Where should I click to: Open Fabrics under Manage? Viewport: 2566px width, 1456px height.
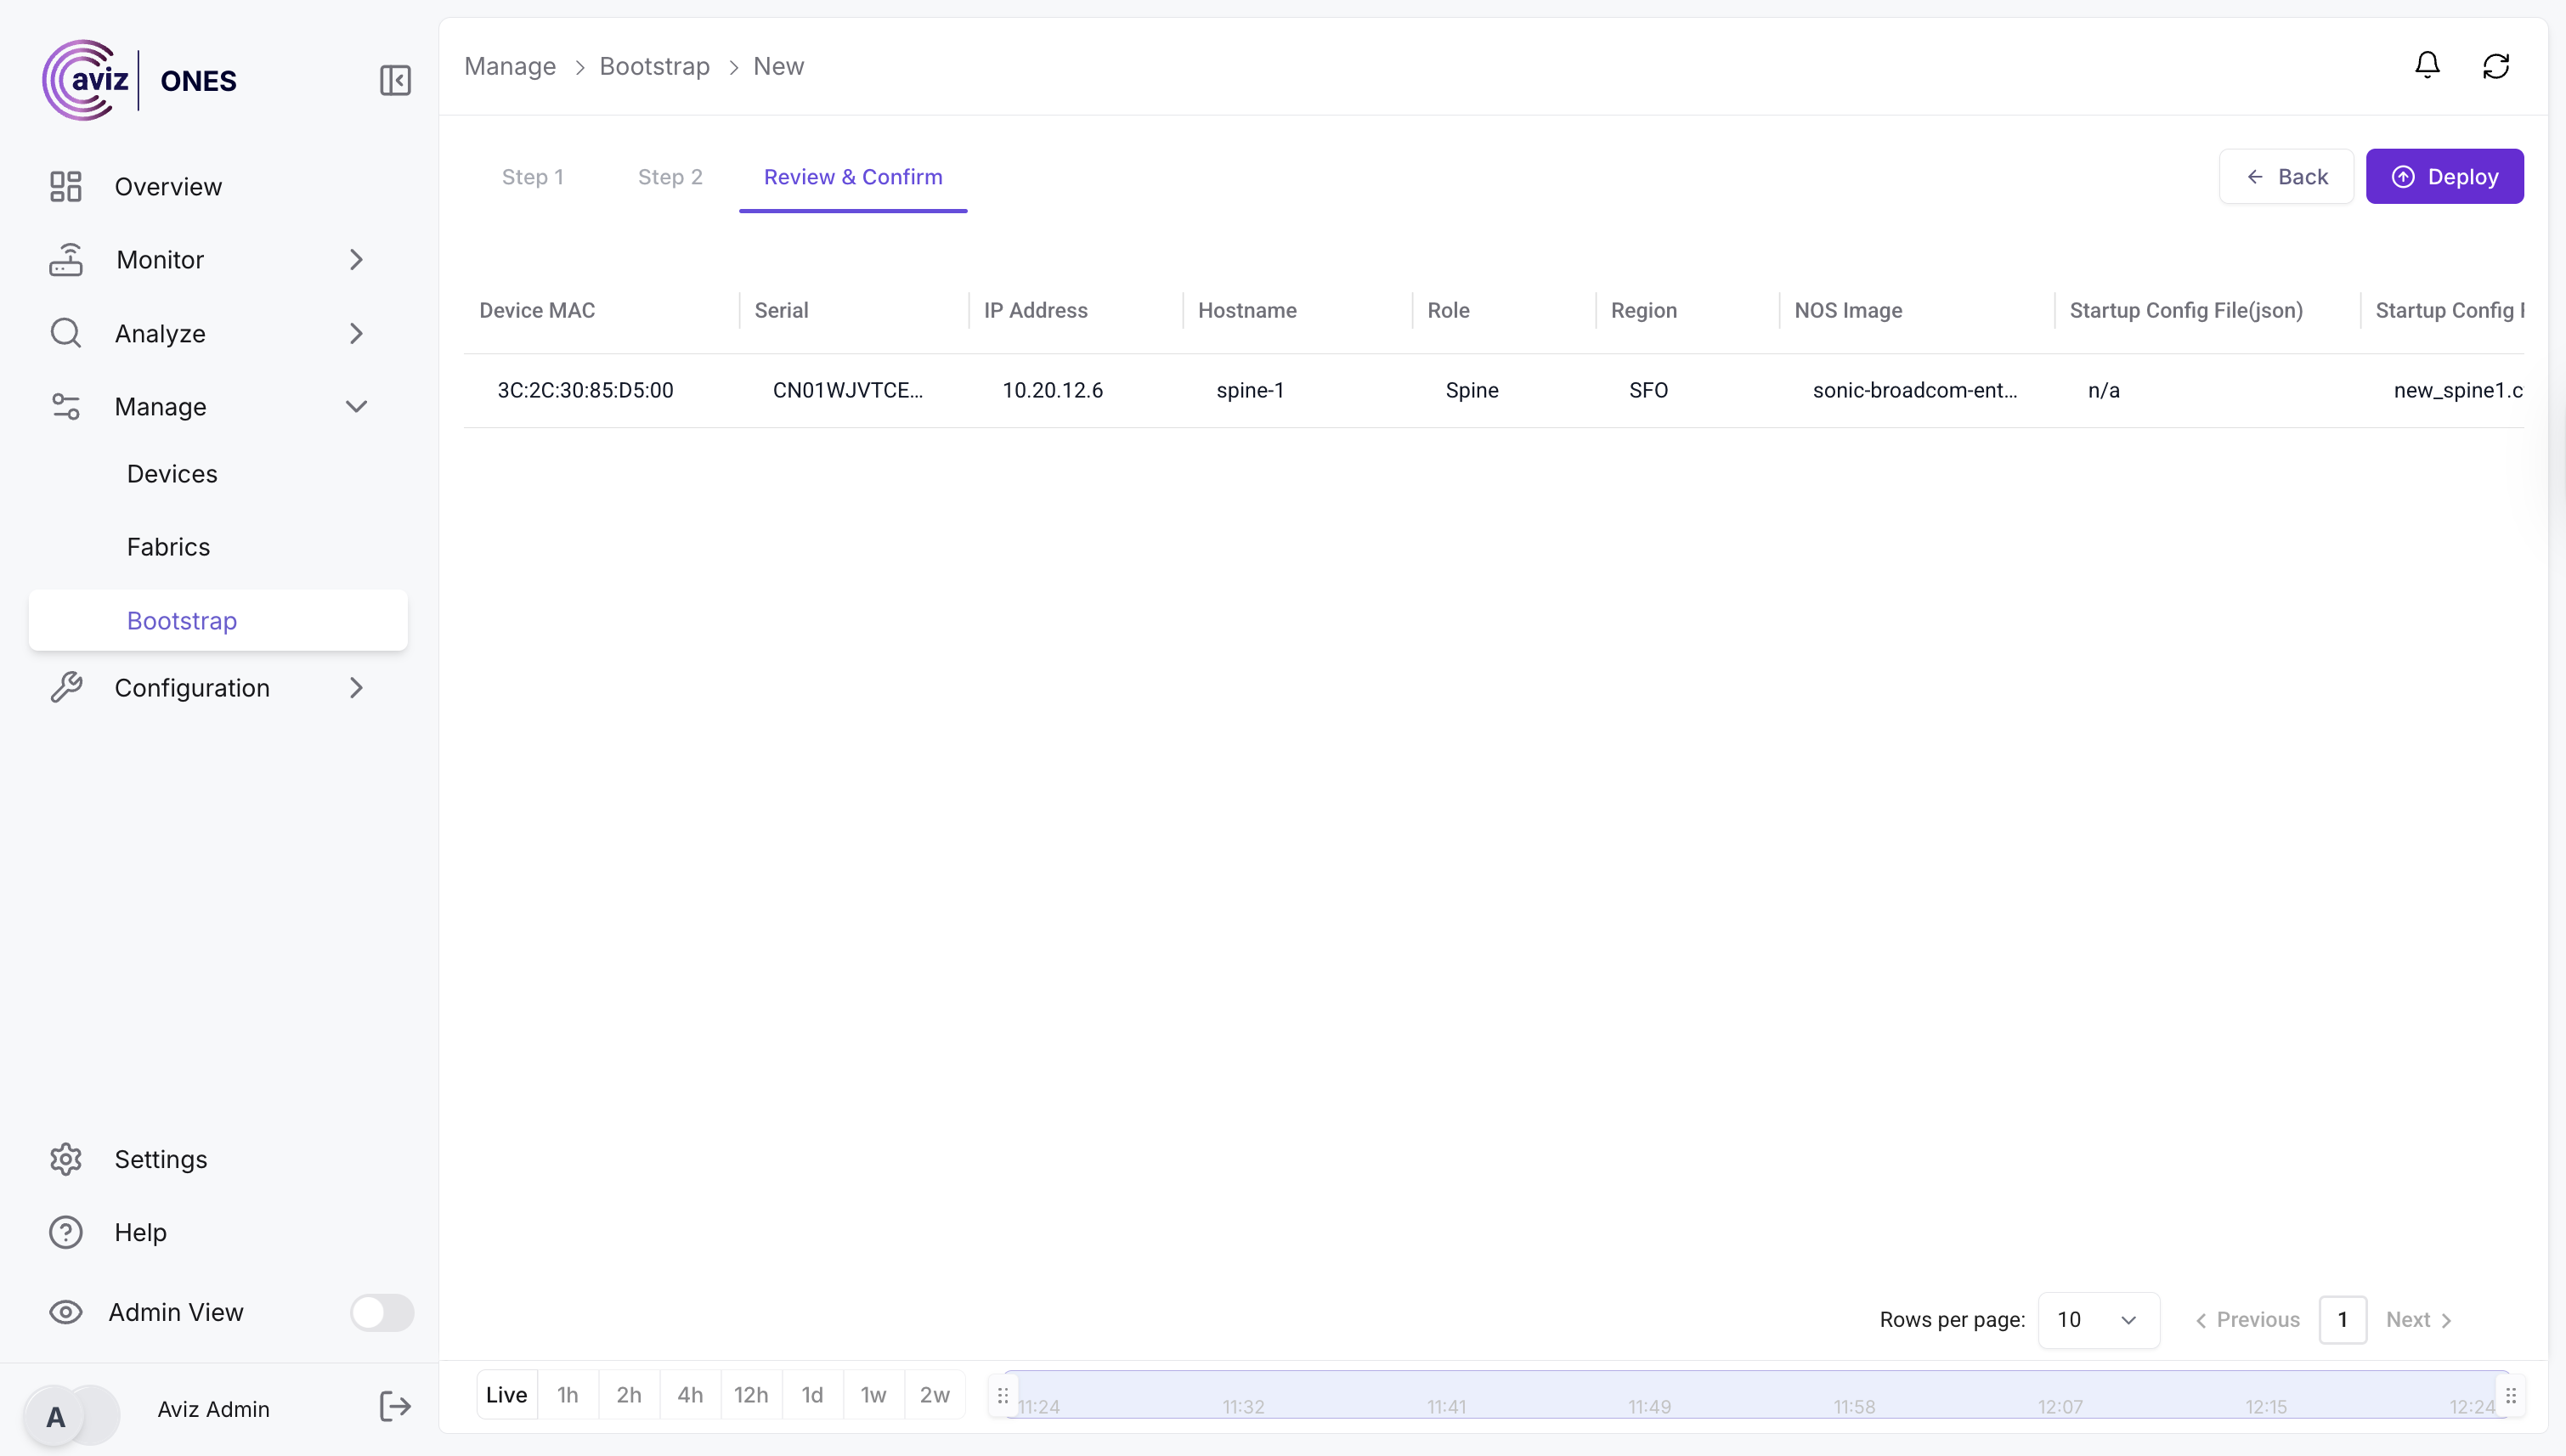coord(168,547)
